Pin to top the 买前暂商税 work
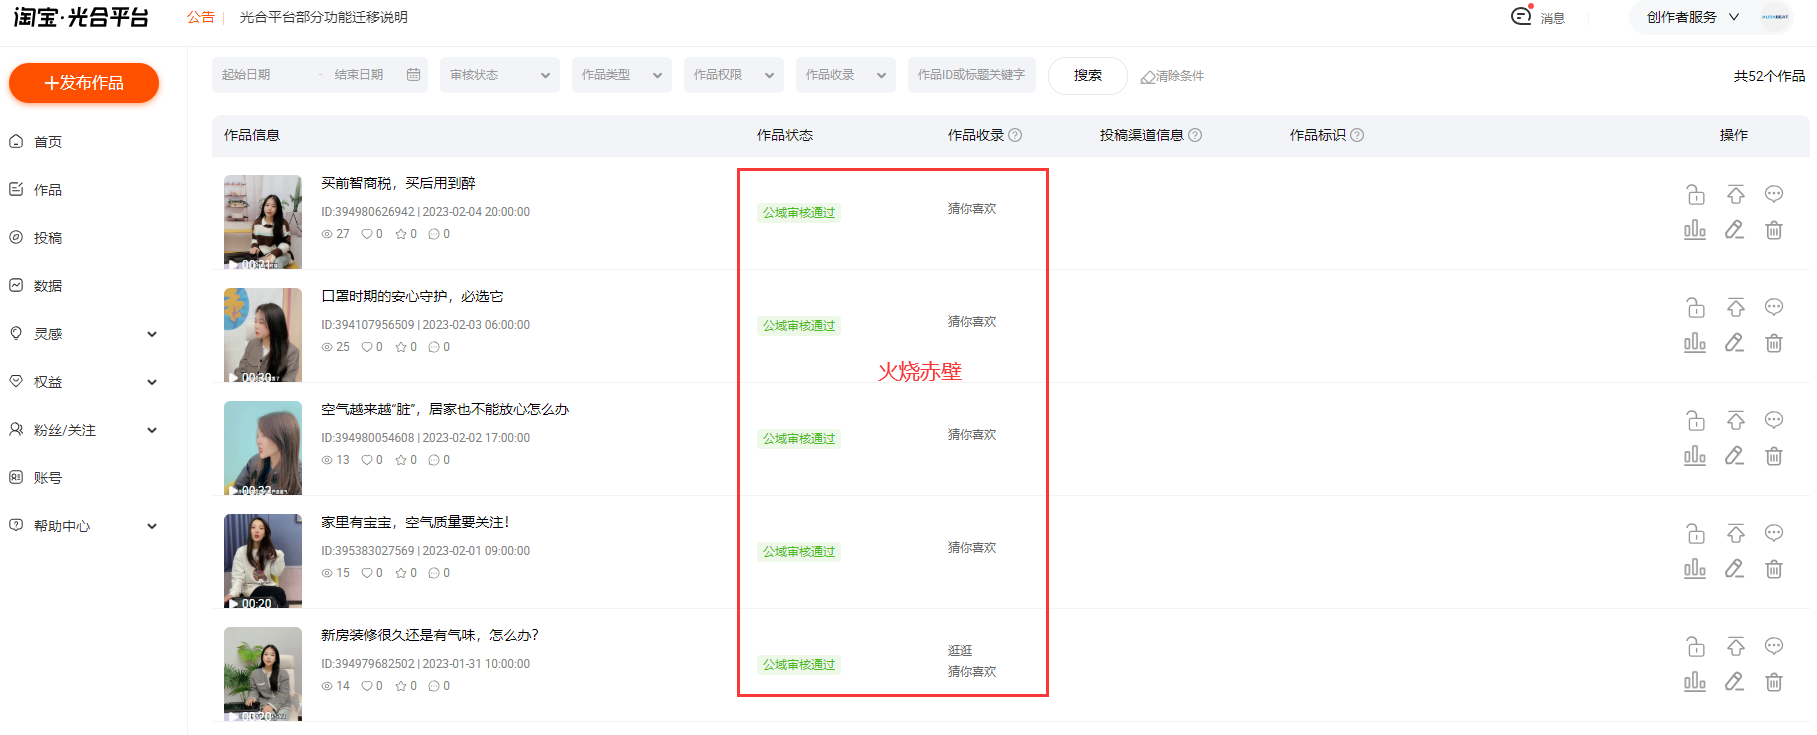 pos(1735,194)
